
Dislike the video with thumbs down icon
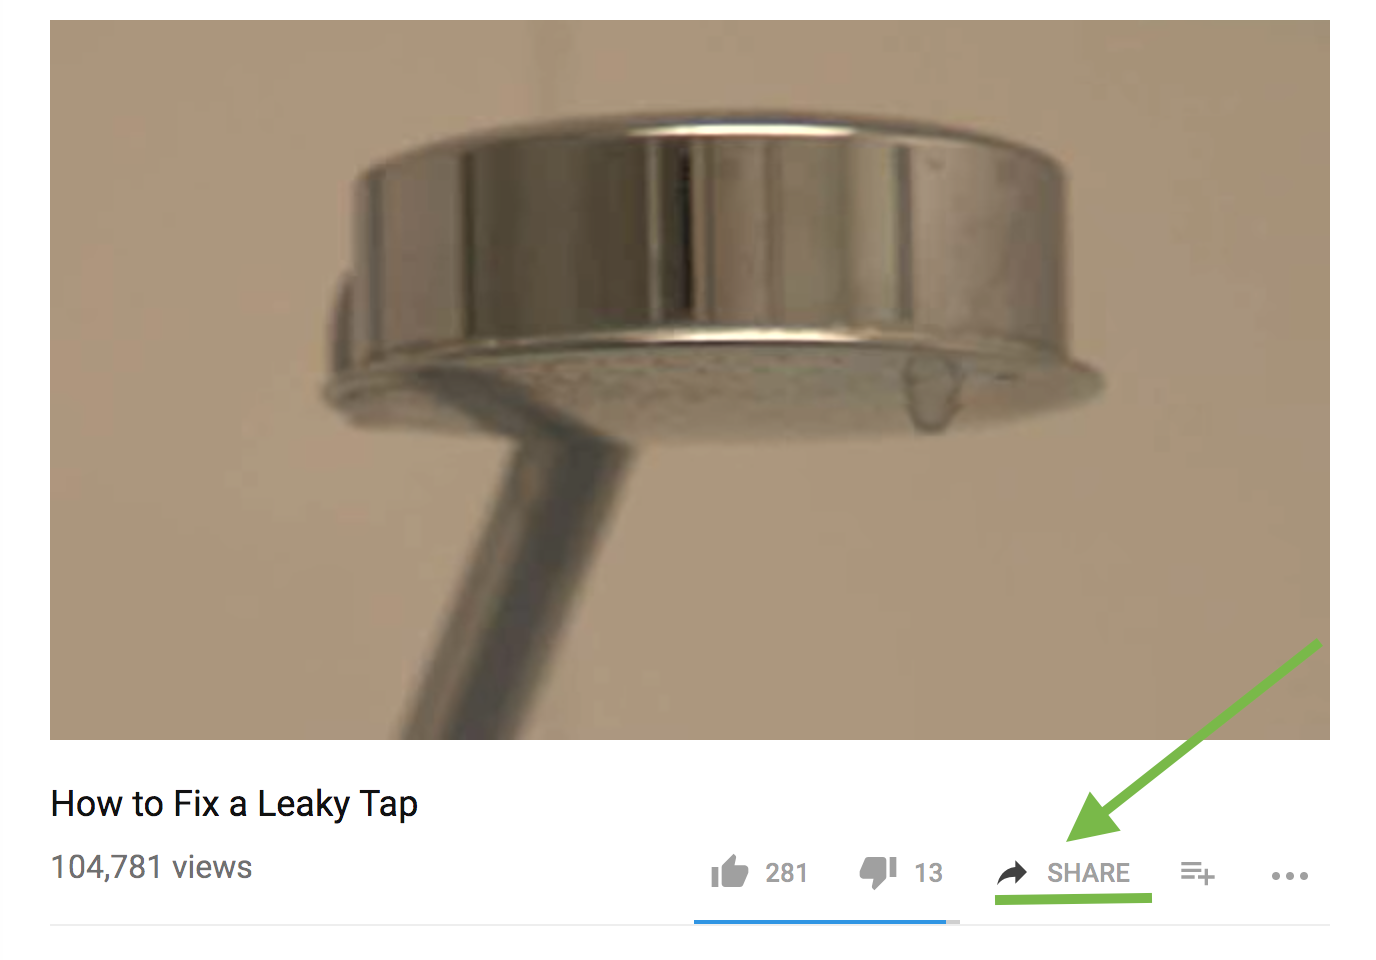878,872
